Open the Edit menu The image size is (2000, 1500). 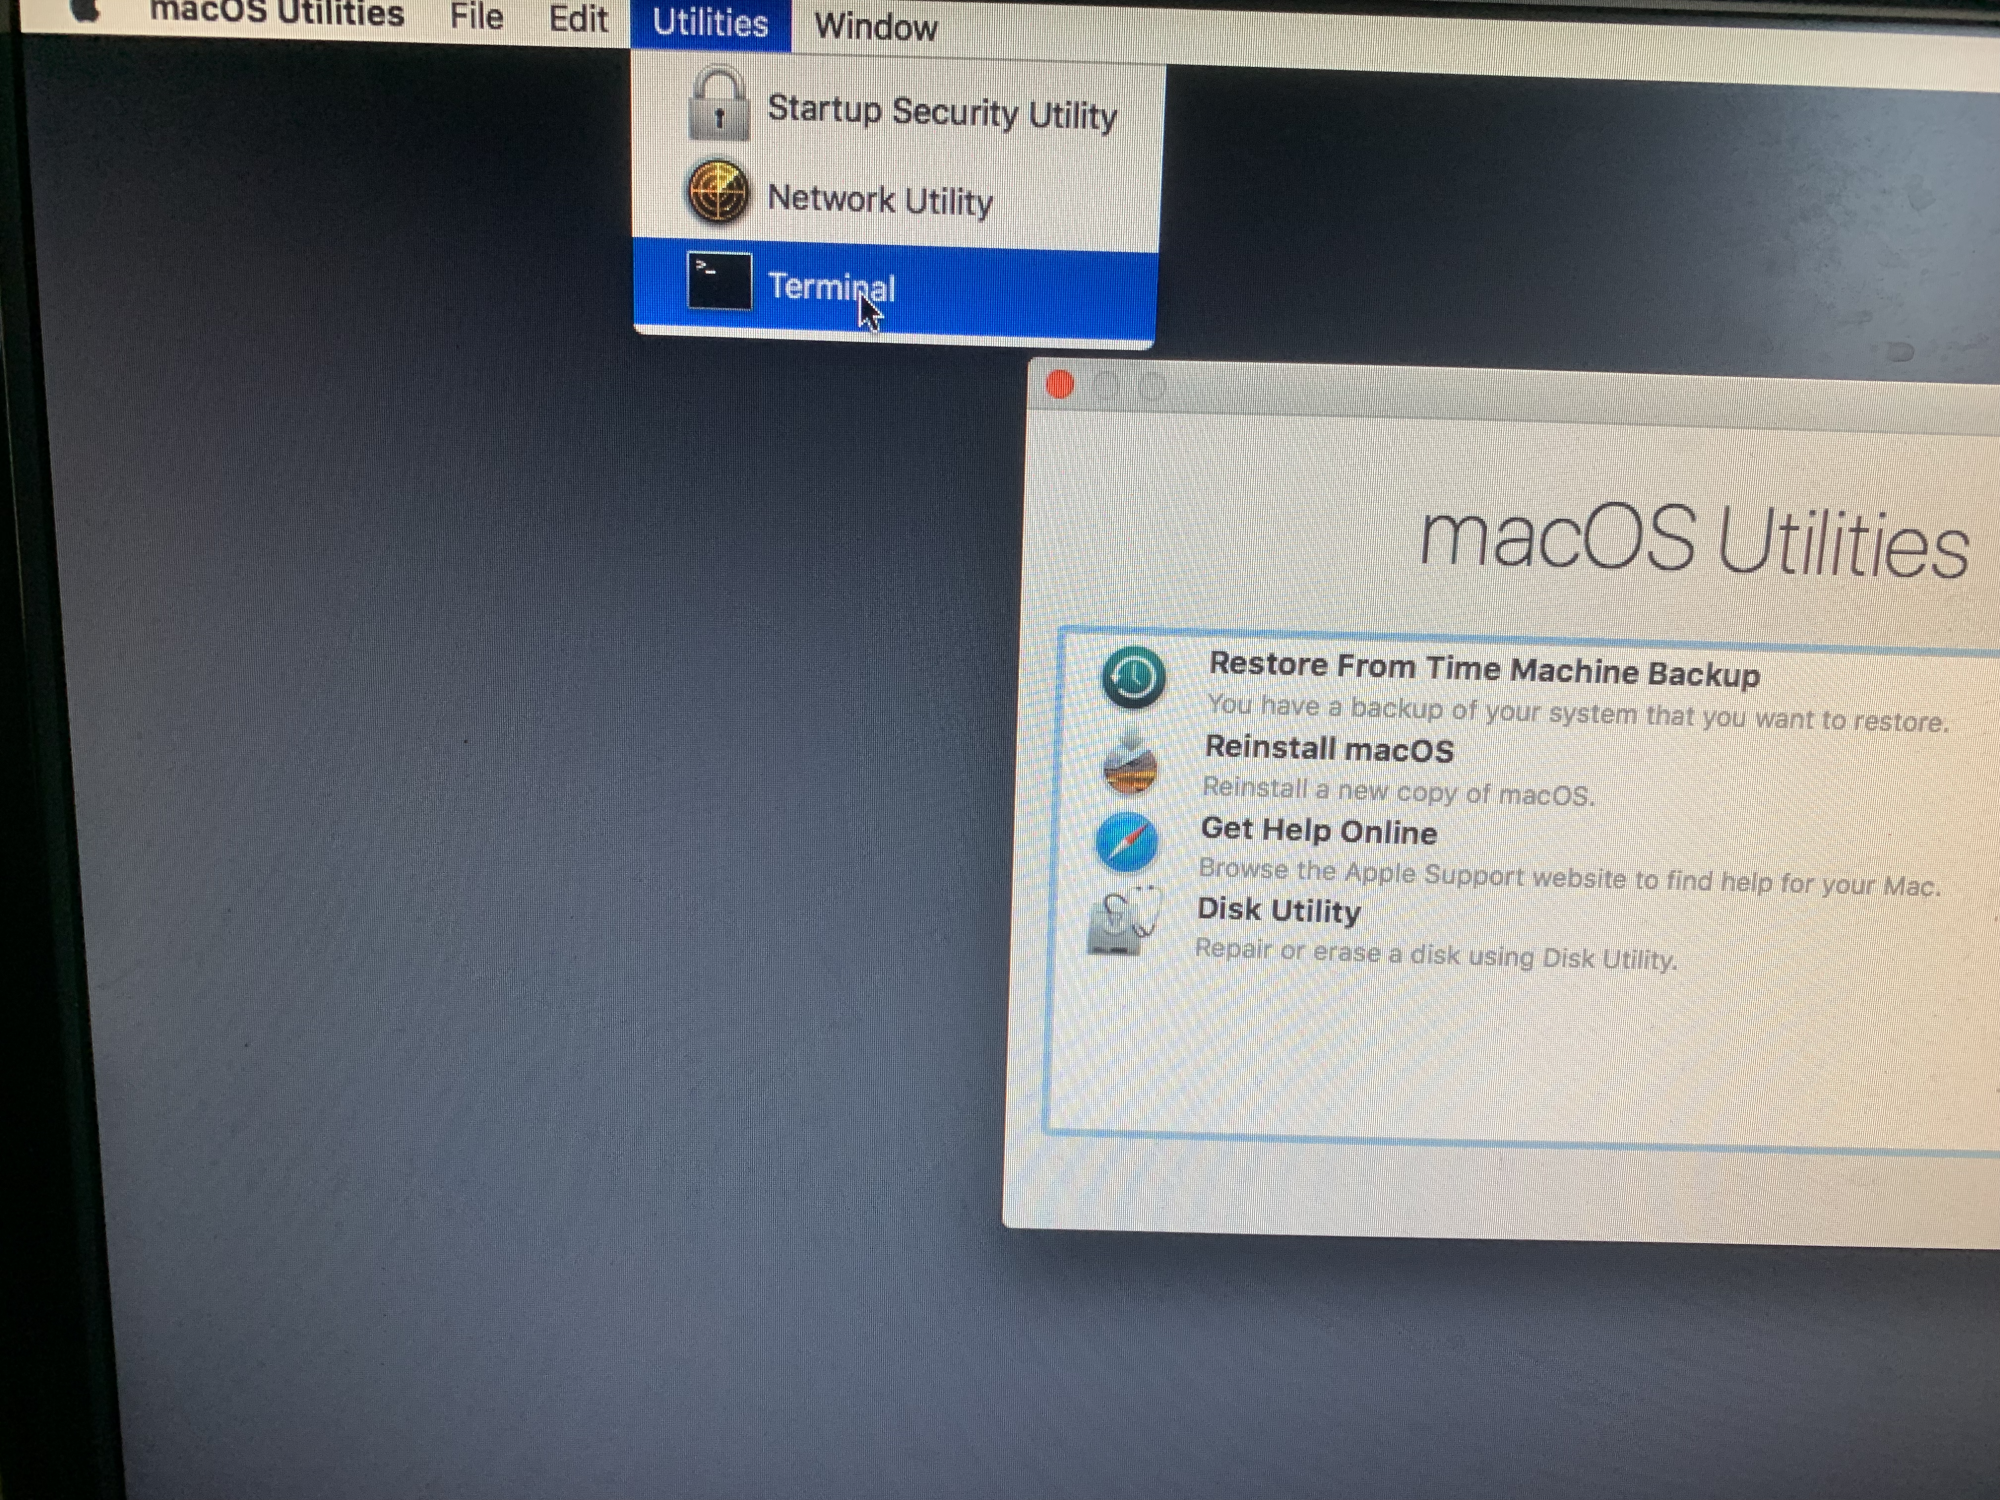[x=578, y=18]
